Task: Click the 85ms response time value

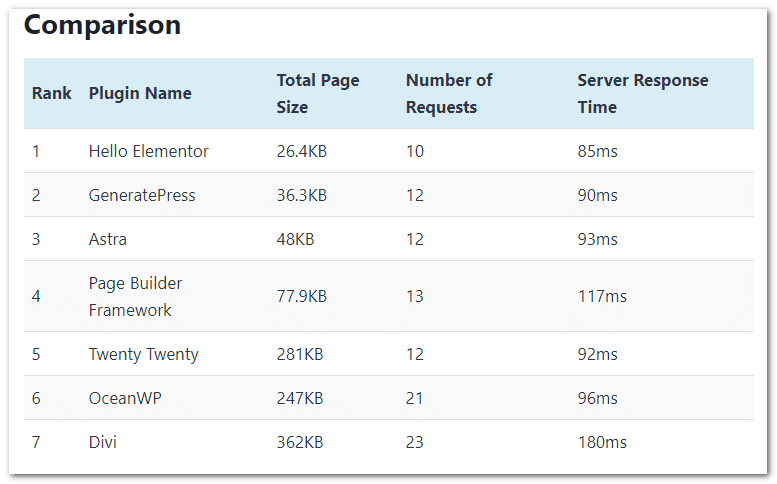Action: tap(598, 151)
